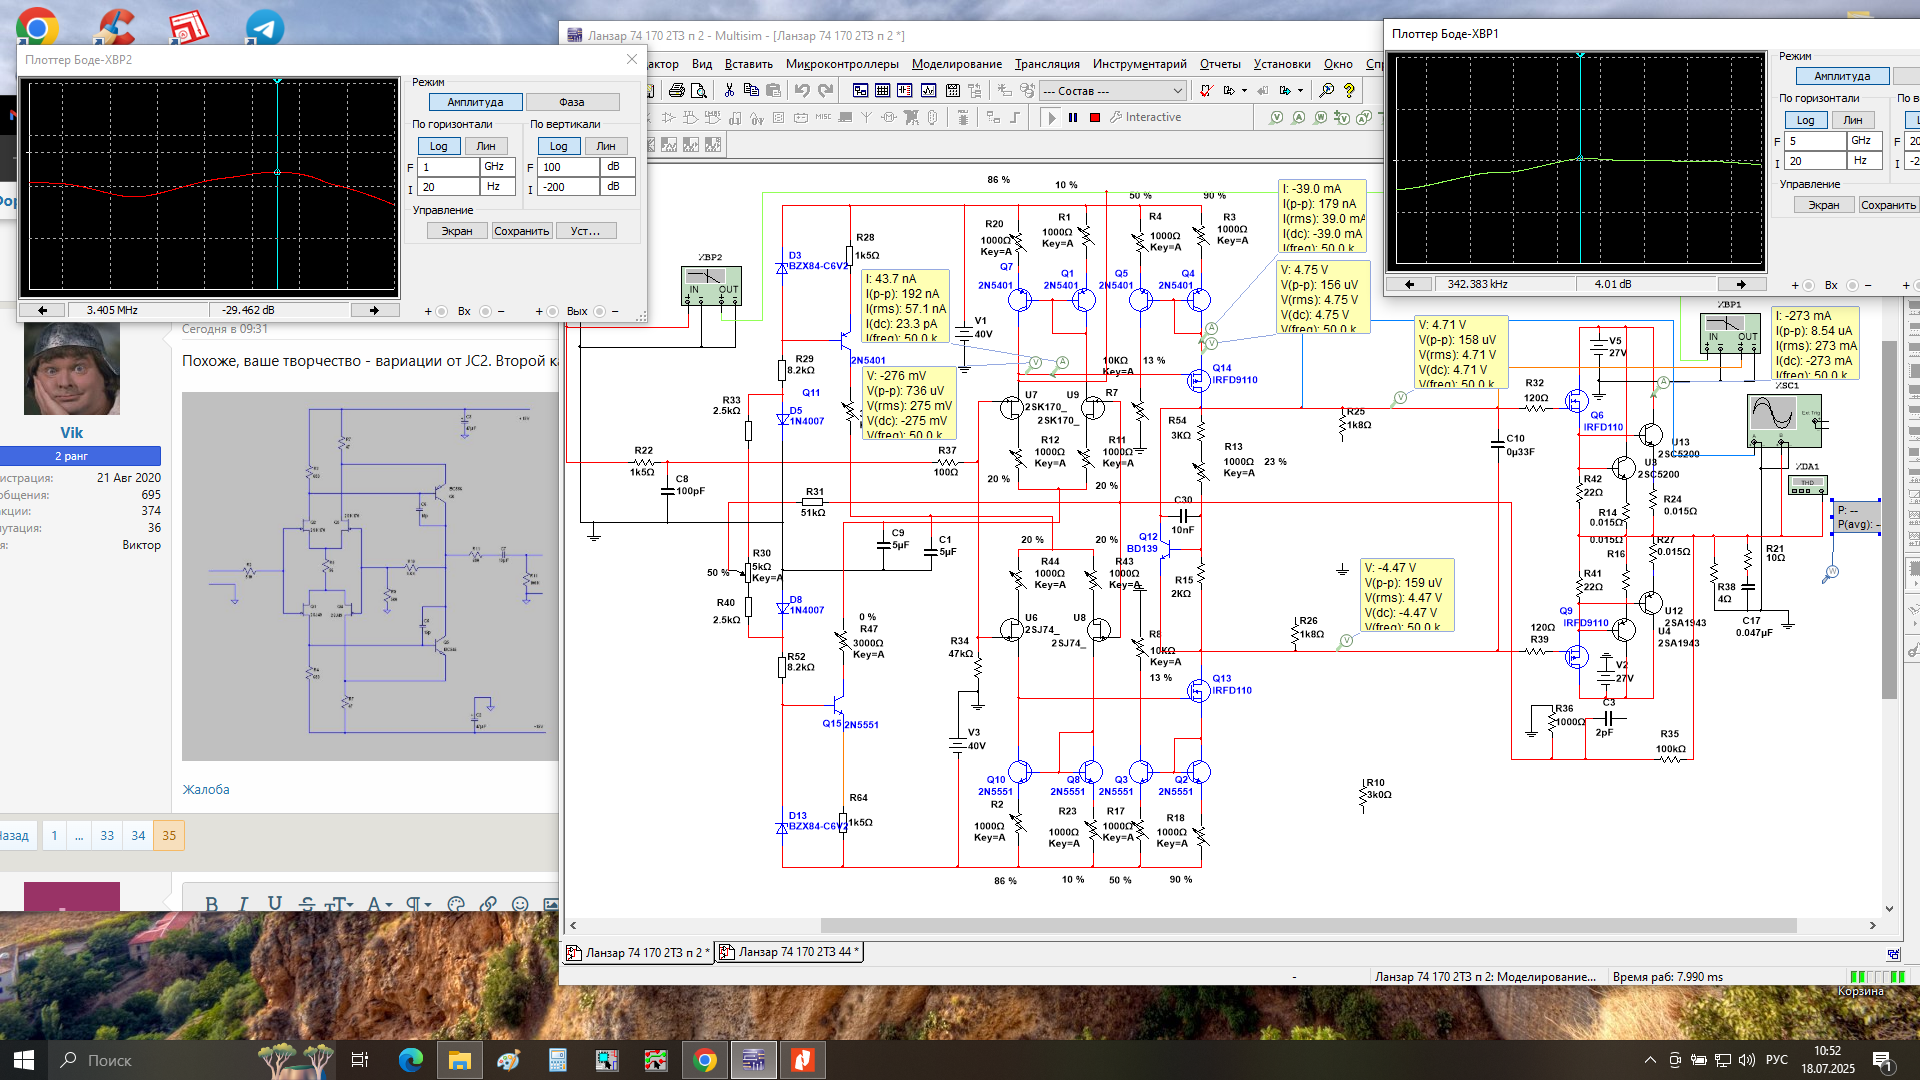Switch to 'Ланзар 74 170 2Т3 44' tab
Viewport: 1920px width, 1080px height.
point(789,952)
